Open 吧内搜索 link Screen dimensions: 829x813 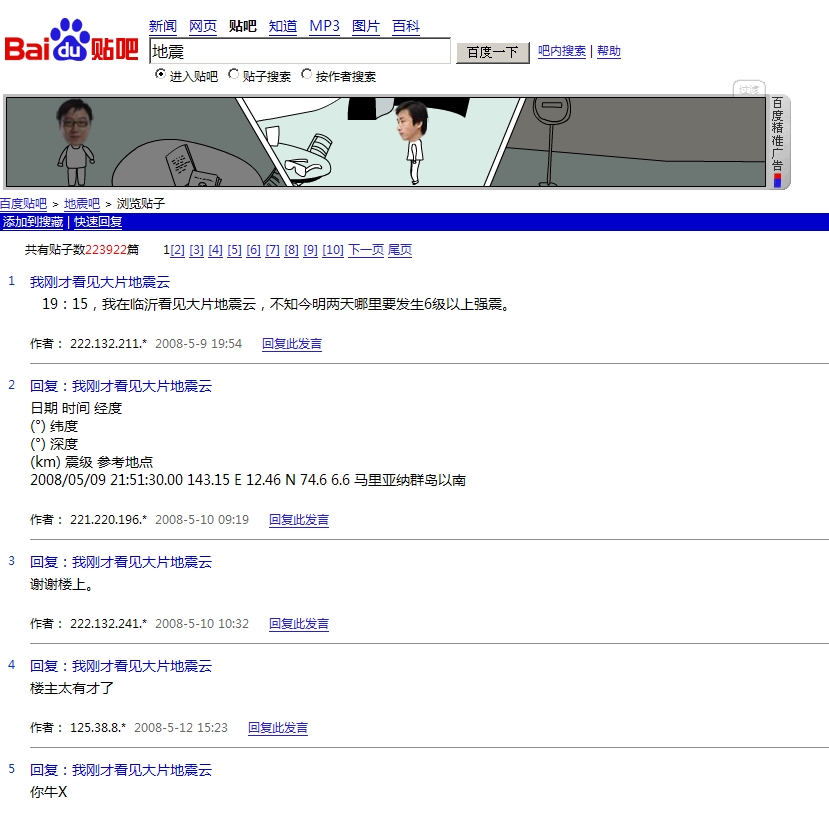point(561,51)
